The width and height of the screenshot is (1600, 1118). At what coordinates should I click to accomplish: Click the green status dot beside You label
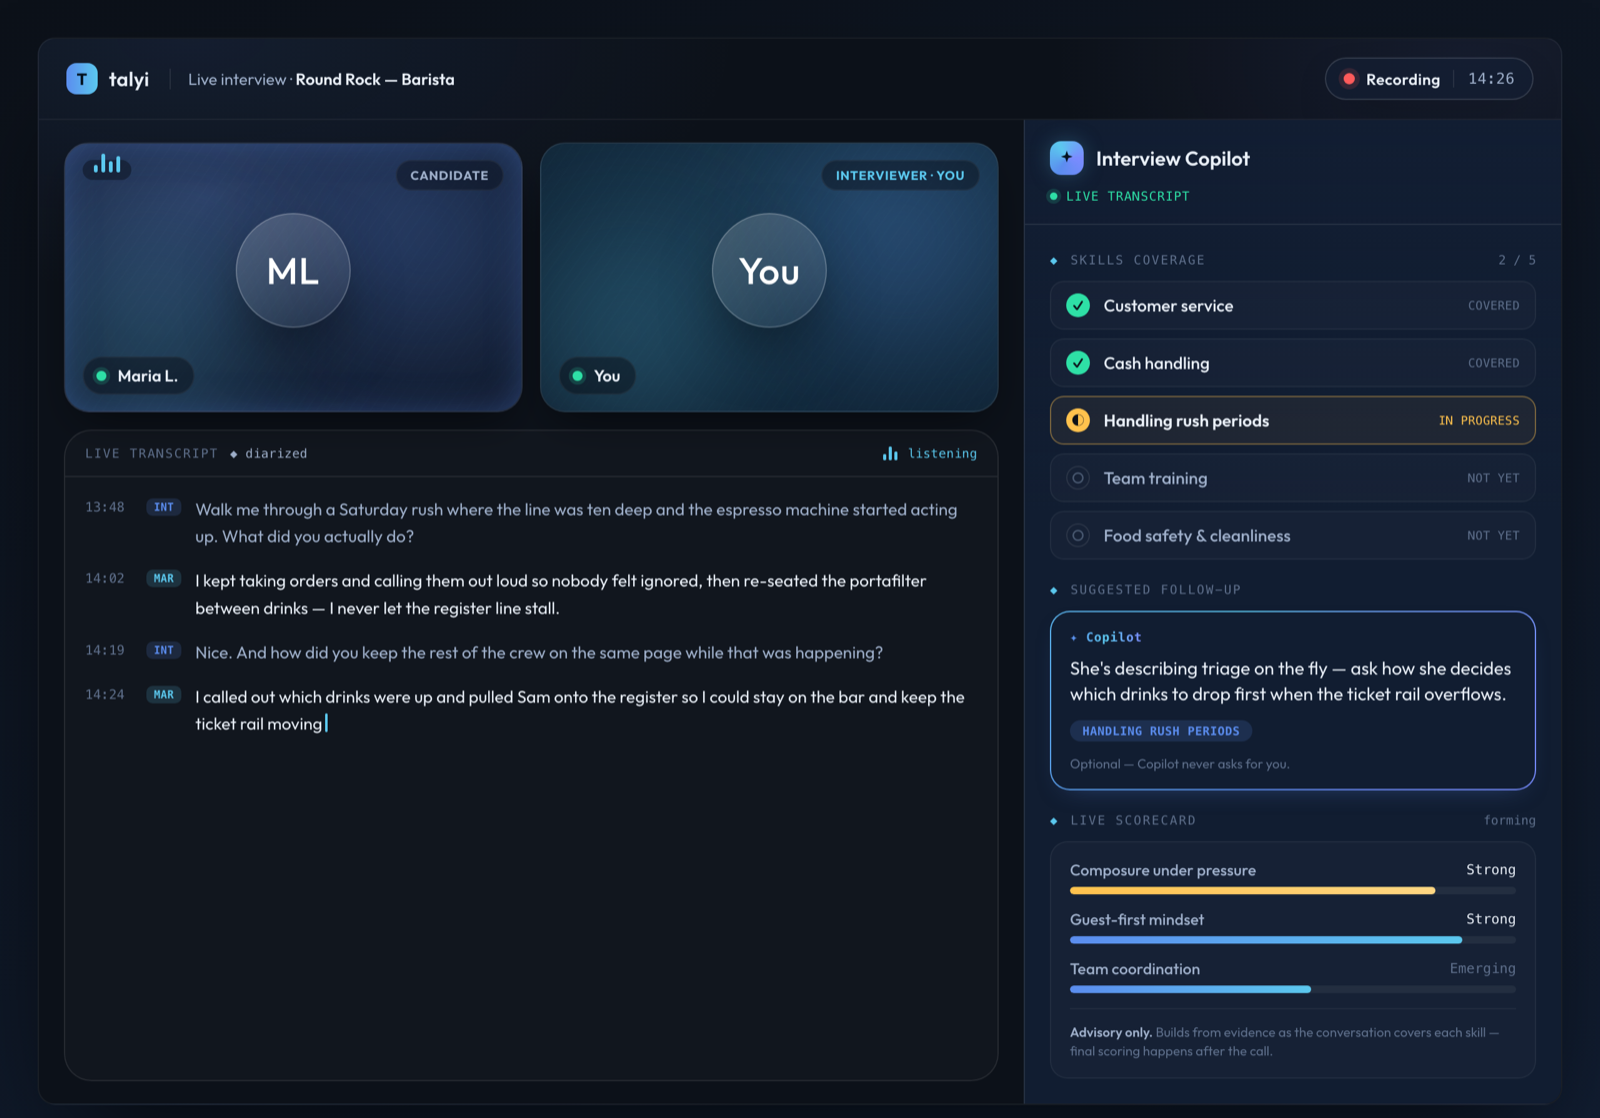pyautogui.click(x=577, y=376)
